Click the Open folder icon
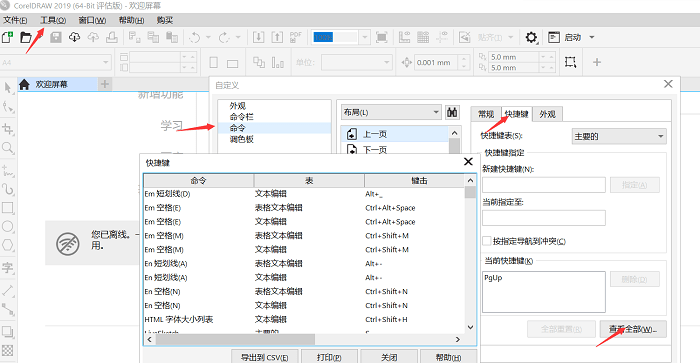This screenshot has width=700, height=363. tap(26, 37)
